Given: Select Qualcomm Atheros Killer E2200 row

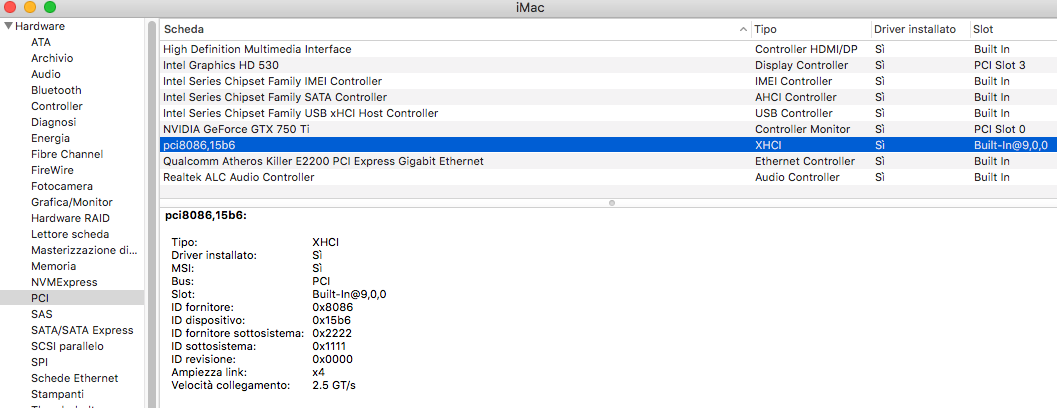Looking at the screenshot, I should pos(608,161).
